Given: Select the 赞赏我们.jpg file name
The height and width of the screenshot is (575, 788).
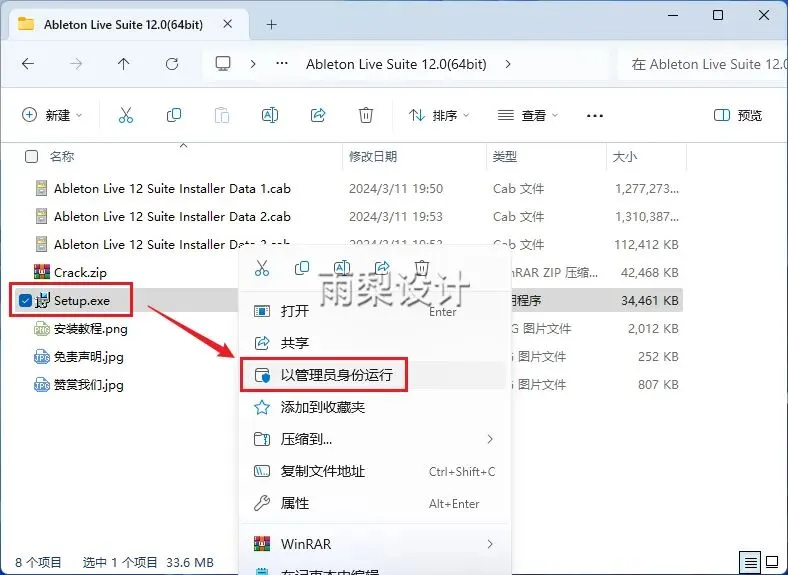Looking at the screenshot, I should (x=88, y=385).
